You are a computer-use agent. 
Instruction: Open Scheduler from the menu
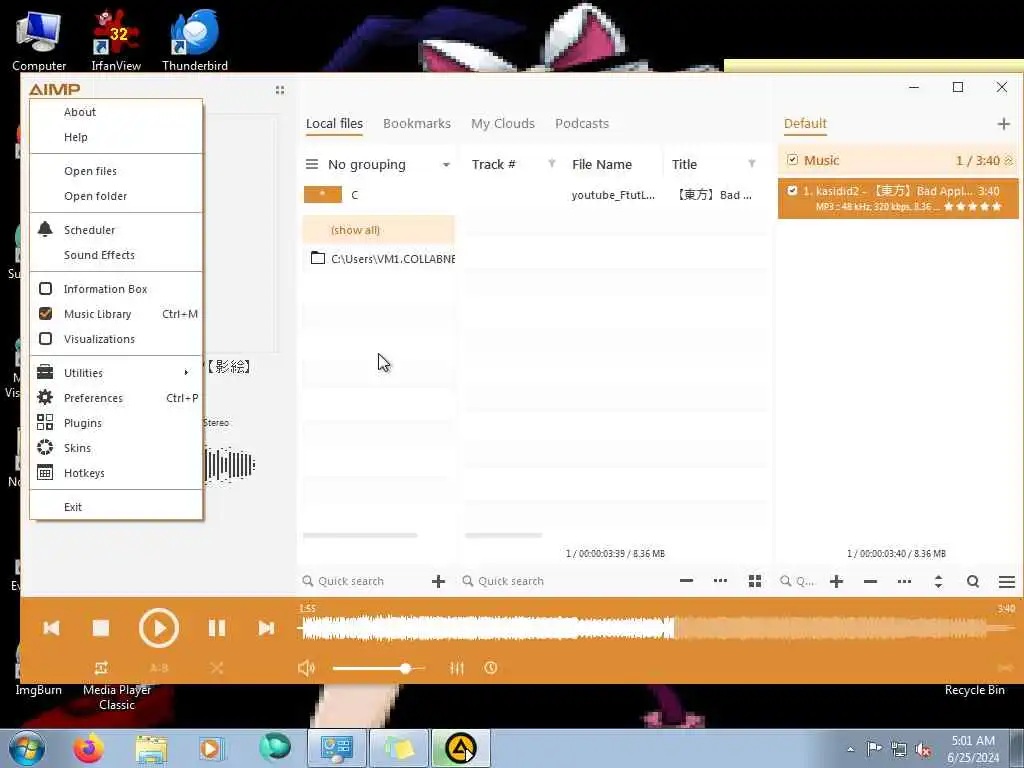(116, 230)
